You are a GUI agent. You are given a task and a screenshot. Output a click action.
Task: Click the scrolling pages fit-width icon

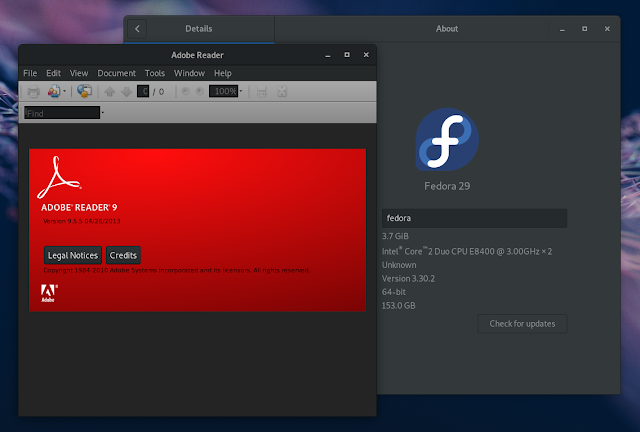pyautogui.click(x=262, y=91)
